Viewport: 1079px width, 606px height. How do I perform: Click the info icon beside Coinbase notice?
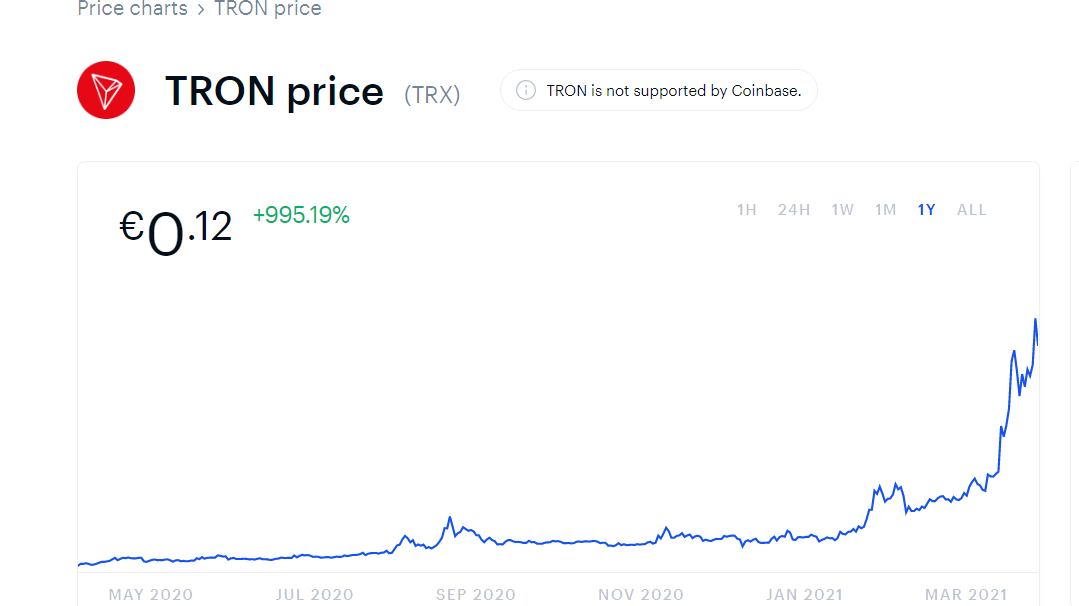click(x=525, y=90)
